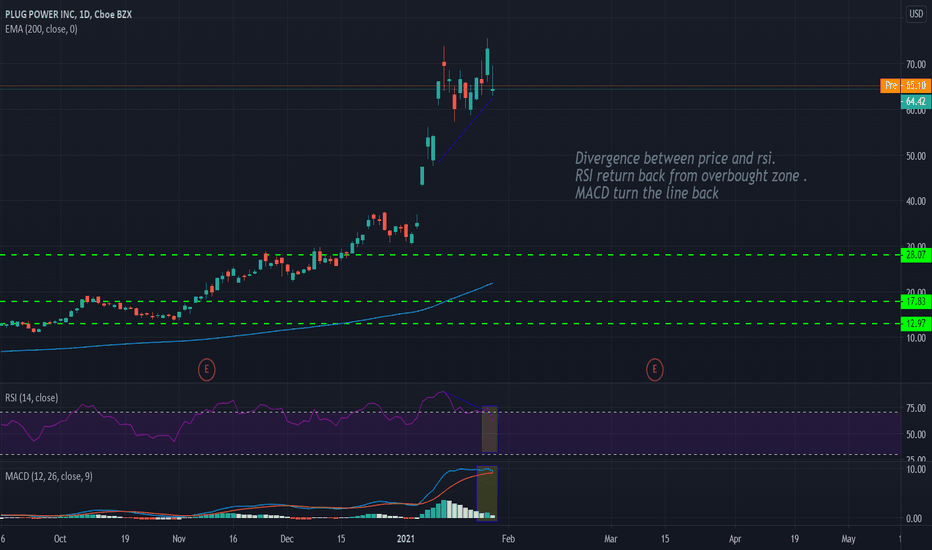
Task: Click the 17.83 green level label
Action: tap(915, 301)
